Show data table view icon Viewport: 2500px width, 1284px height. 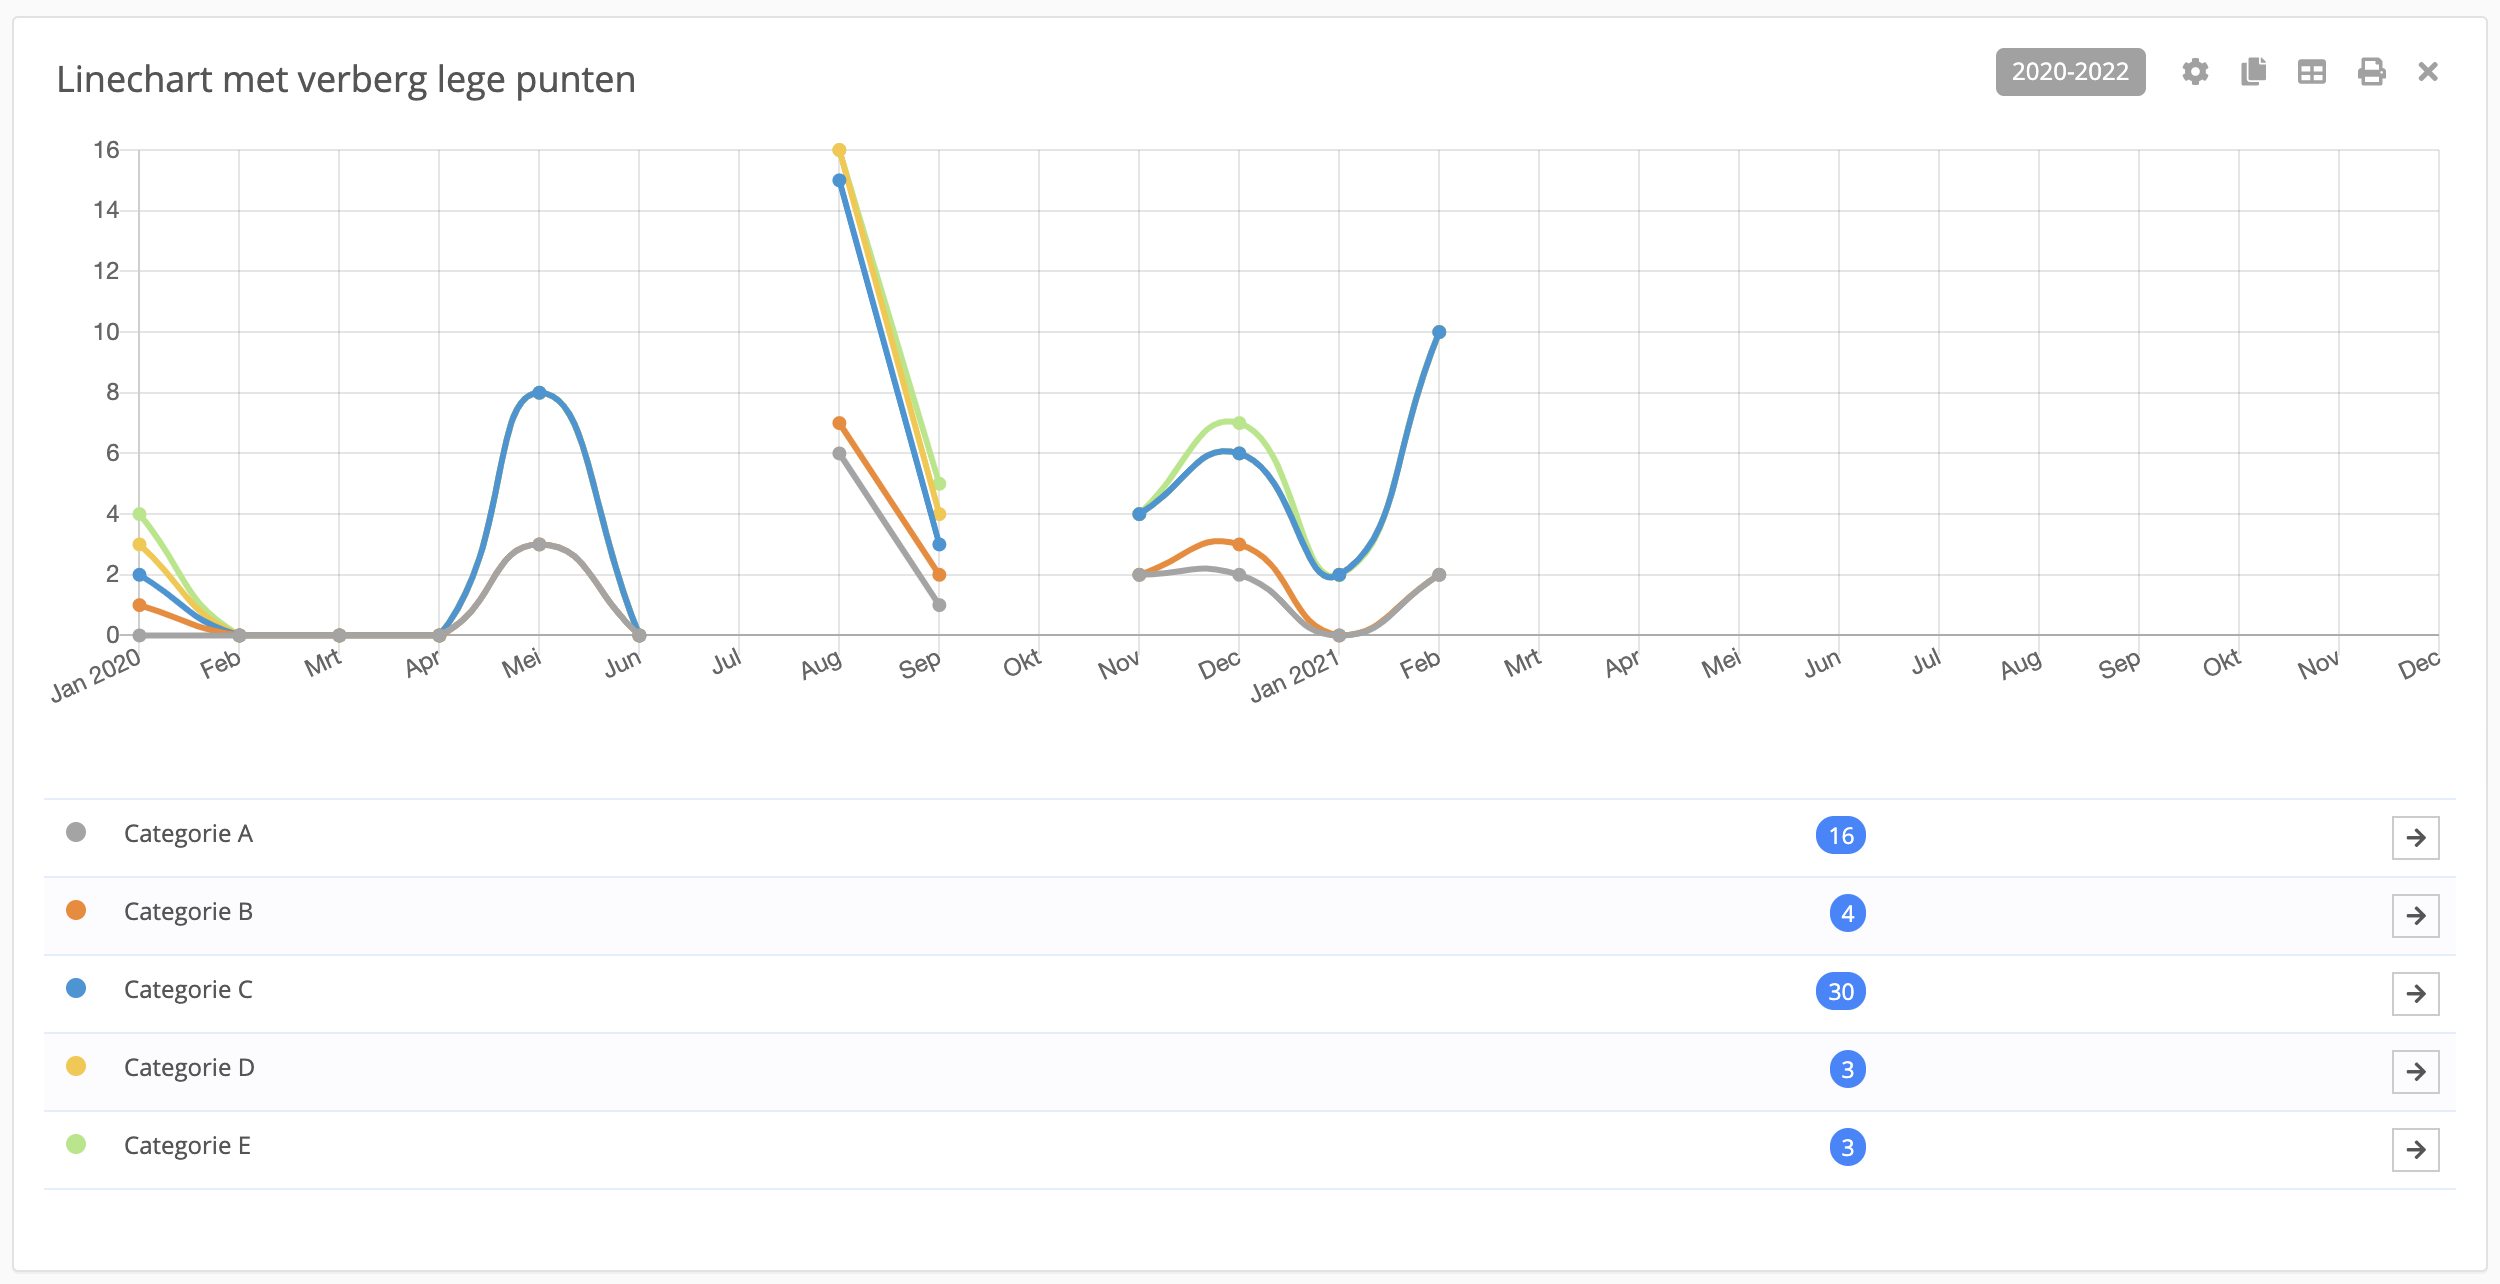pos(2312,72)
